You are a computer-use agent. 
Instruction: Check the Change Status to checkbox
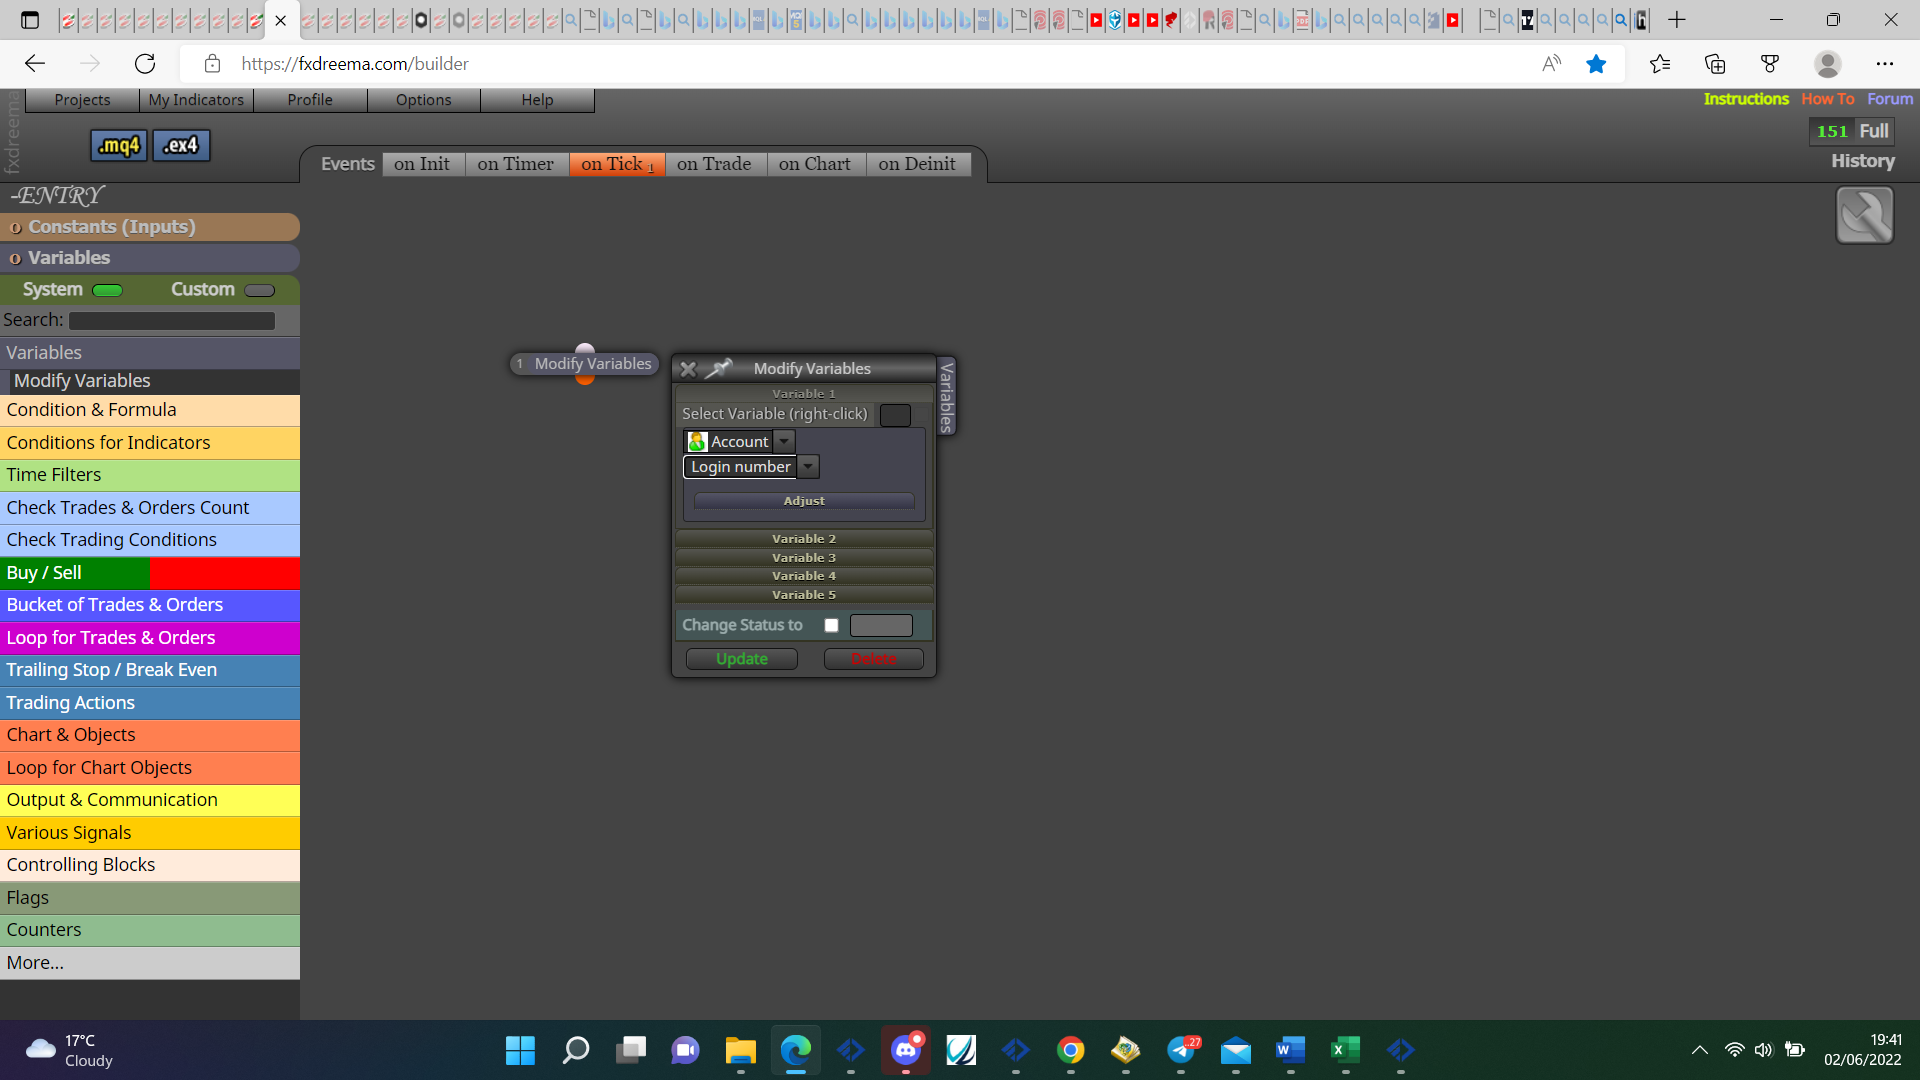(831, 626)
